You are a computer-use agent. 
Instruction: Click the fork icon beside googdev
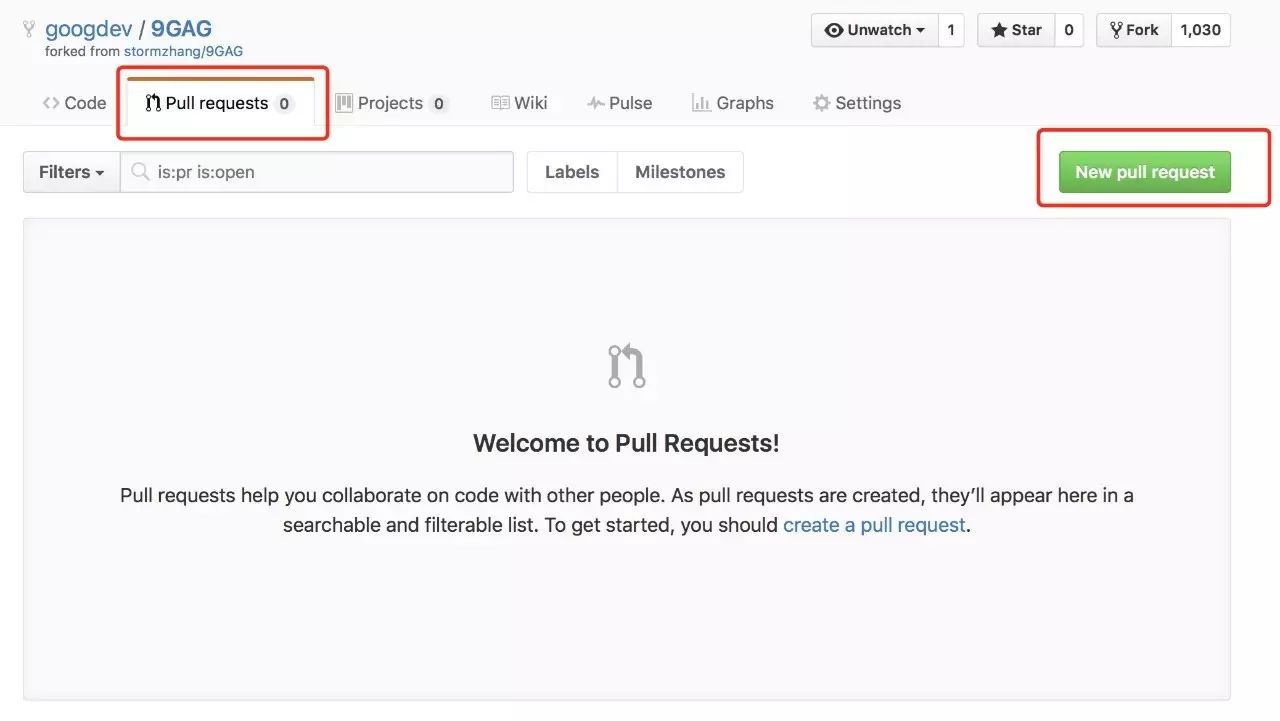[30, 29]
